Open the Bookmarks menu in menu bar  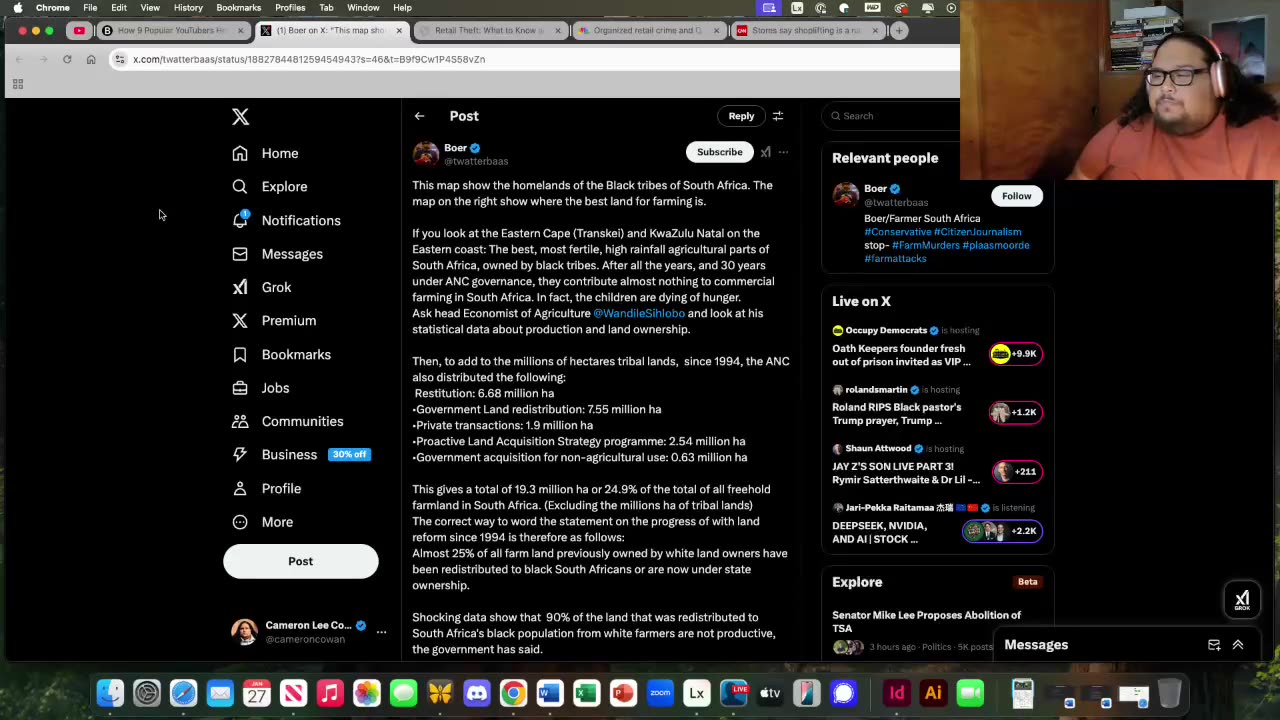[239, 7]
